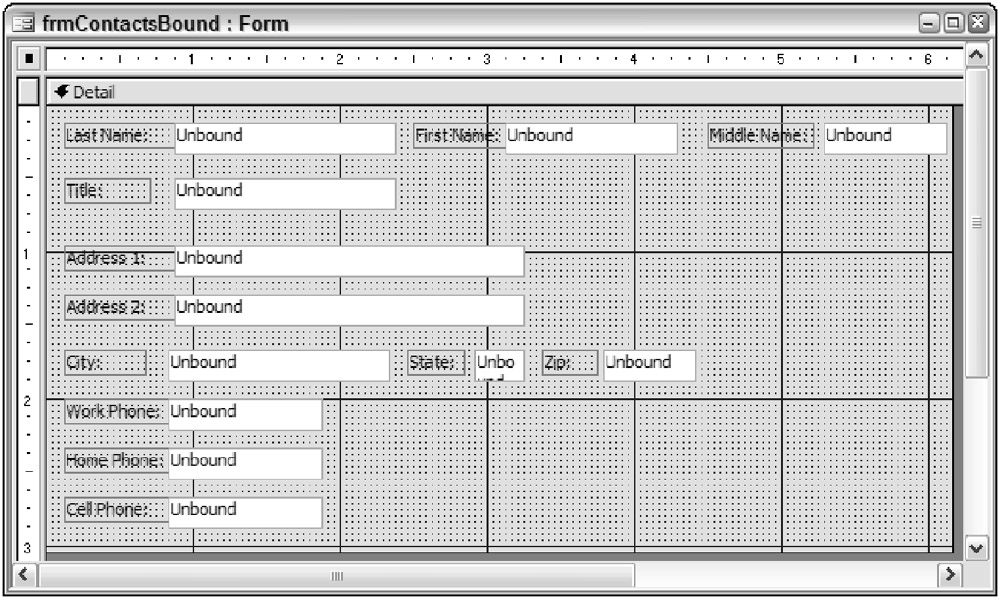Click the vertical scrollbar down arrow

coord(977,548)
